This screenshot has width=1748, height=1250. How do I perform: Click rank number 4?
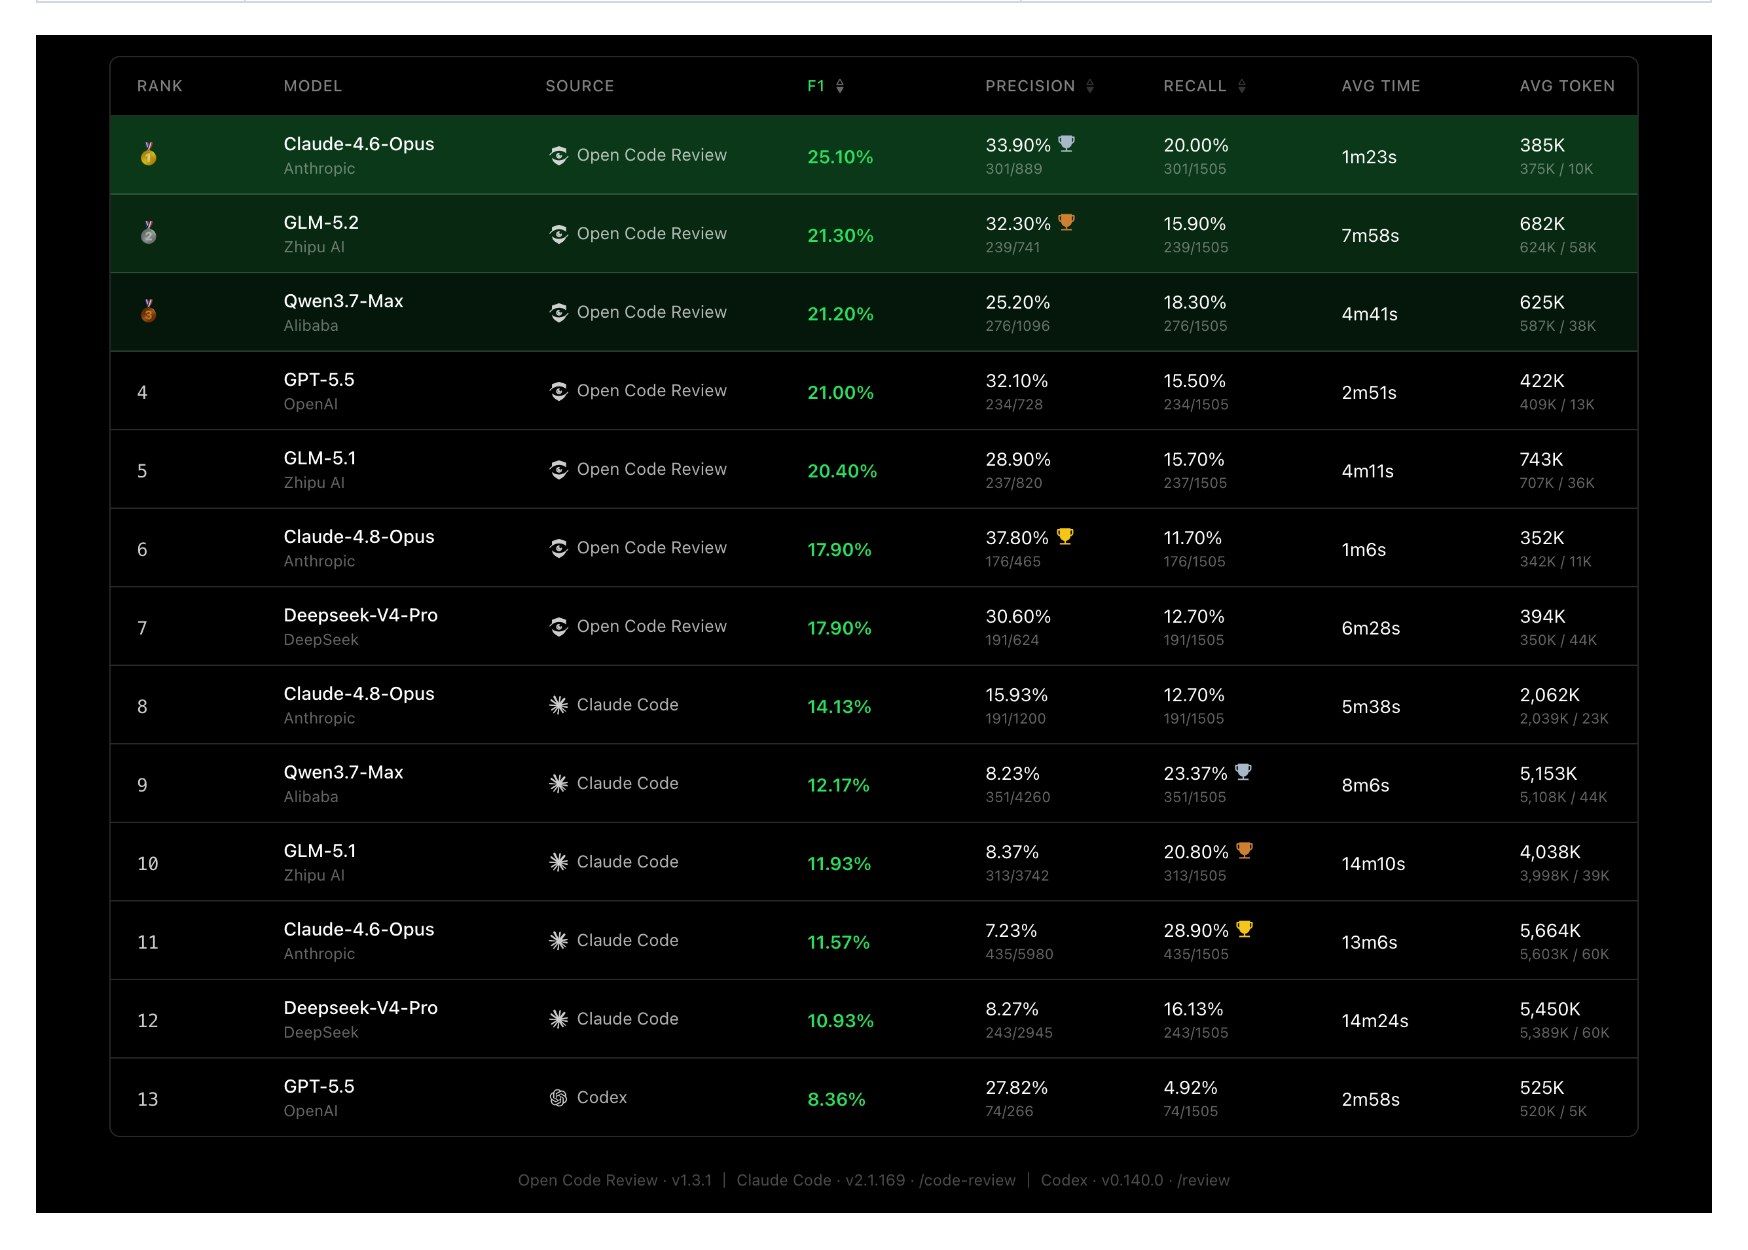coord(142,393)
